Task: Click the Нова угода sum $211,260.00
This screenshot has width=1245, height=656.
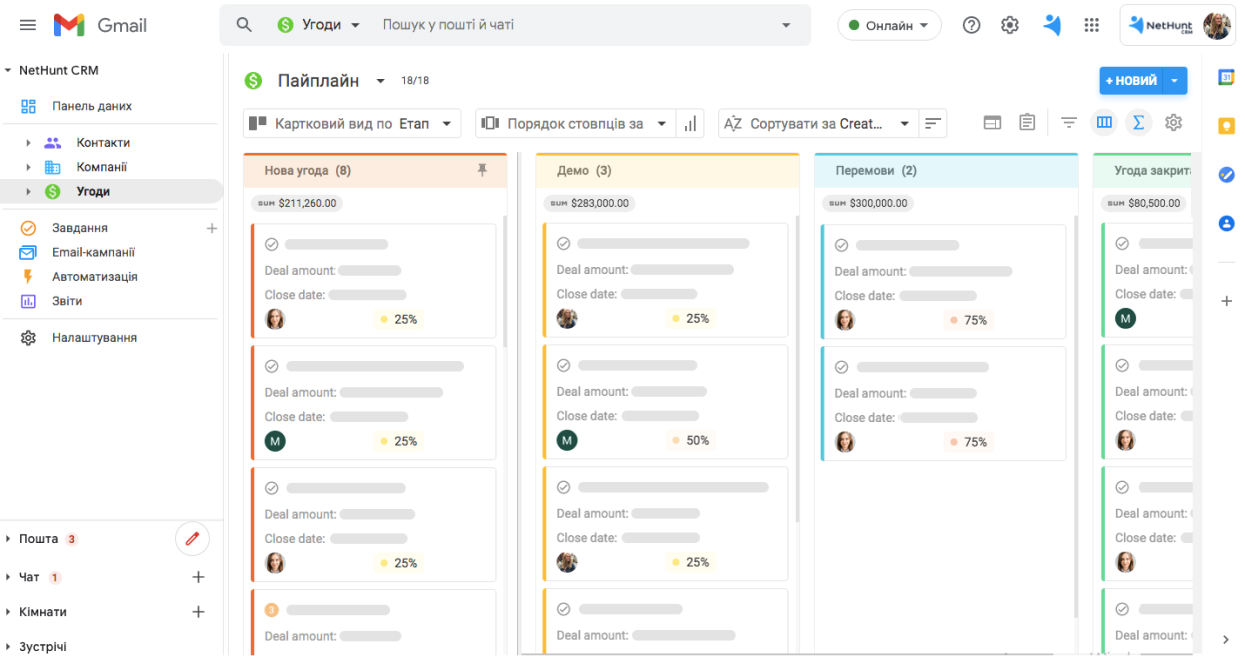Action: (297, 203)
